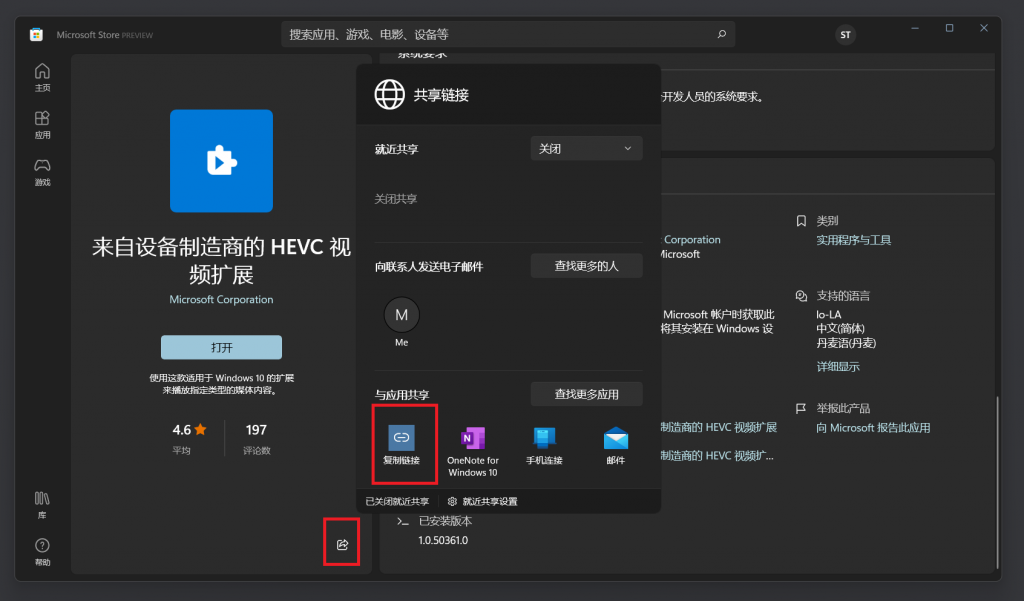Go to the 主页 home sidebar icon
This screenshot has width=1024, height=601.
42,77
